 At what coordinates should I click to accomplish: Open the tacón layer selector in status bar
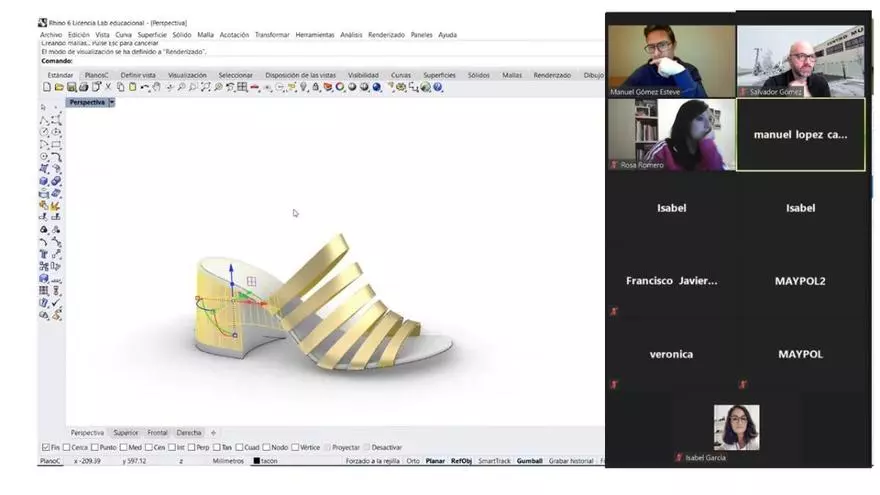click(x=269, y=461)
